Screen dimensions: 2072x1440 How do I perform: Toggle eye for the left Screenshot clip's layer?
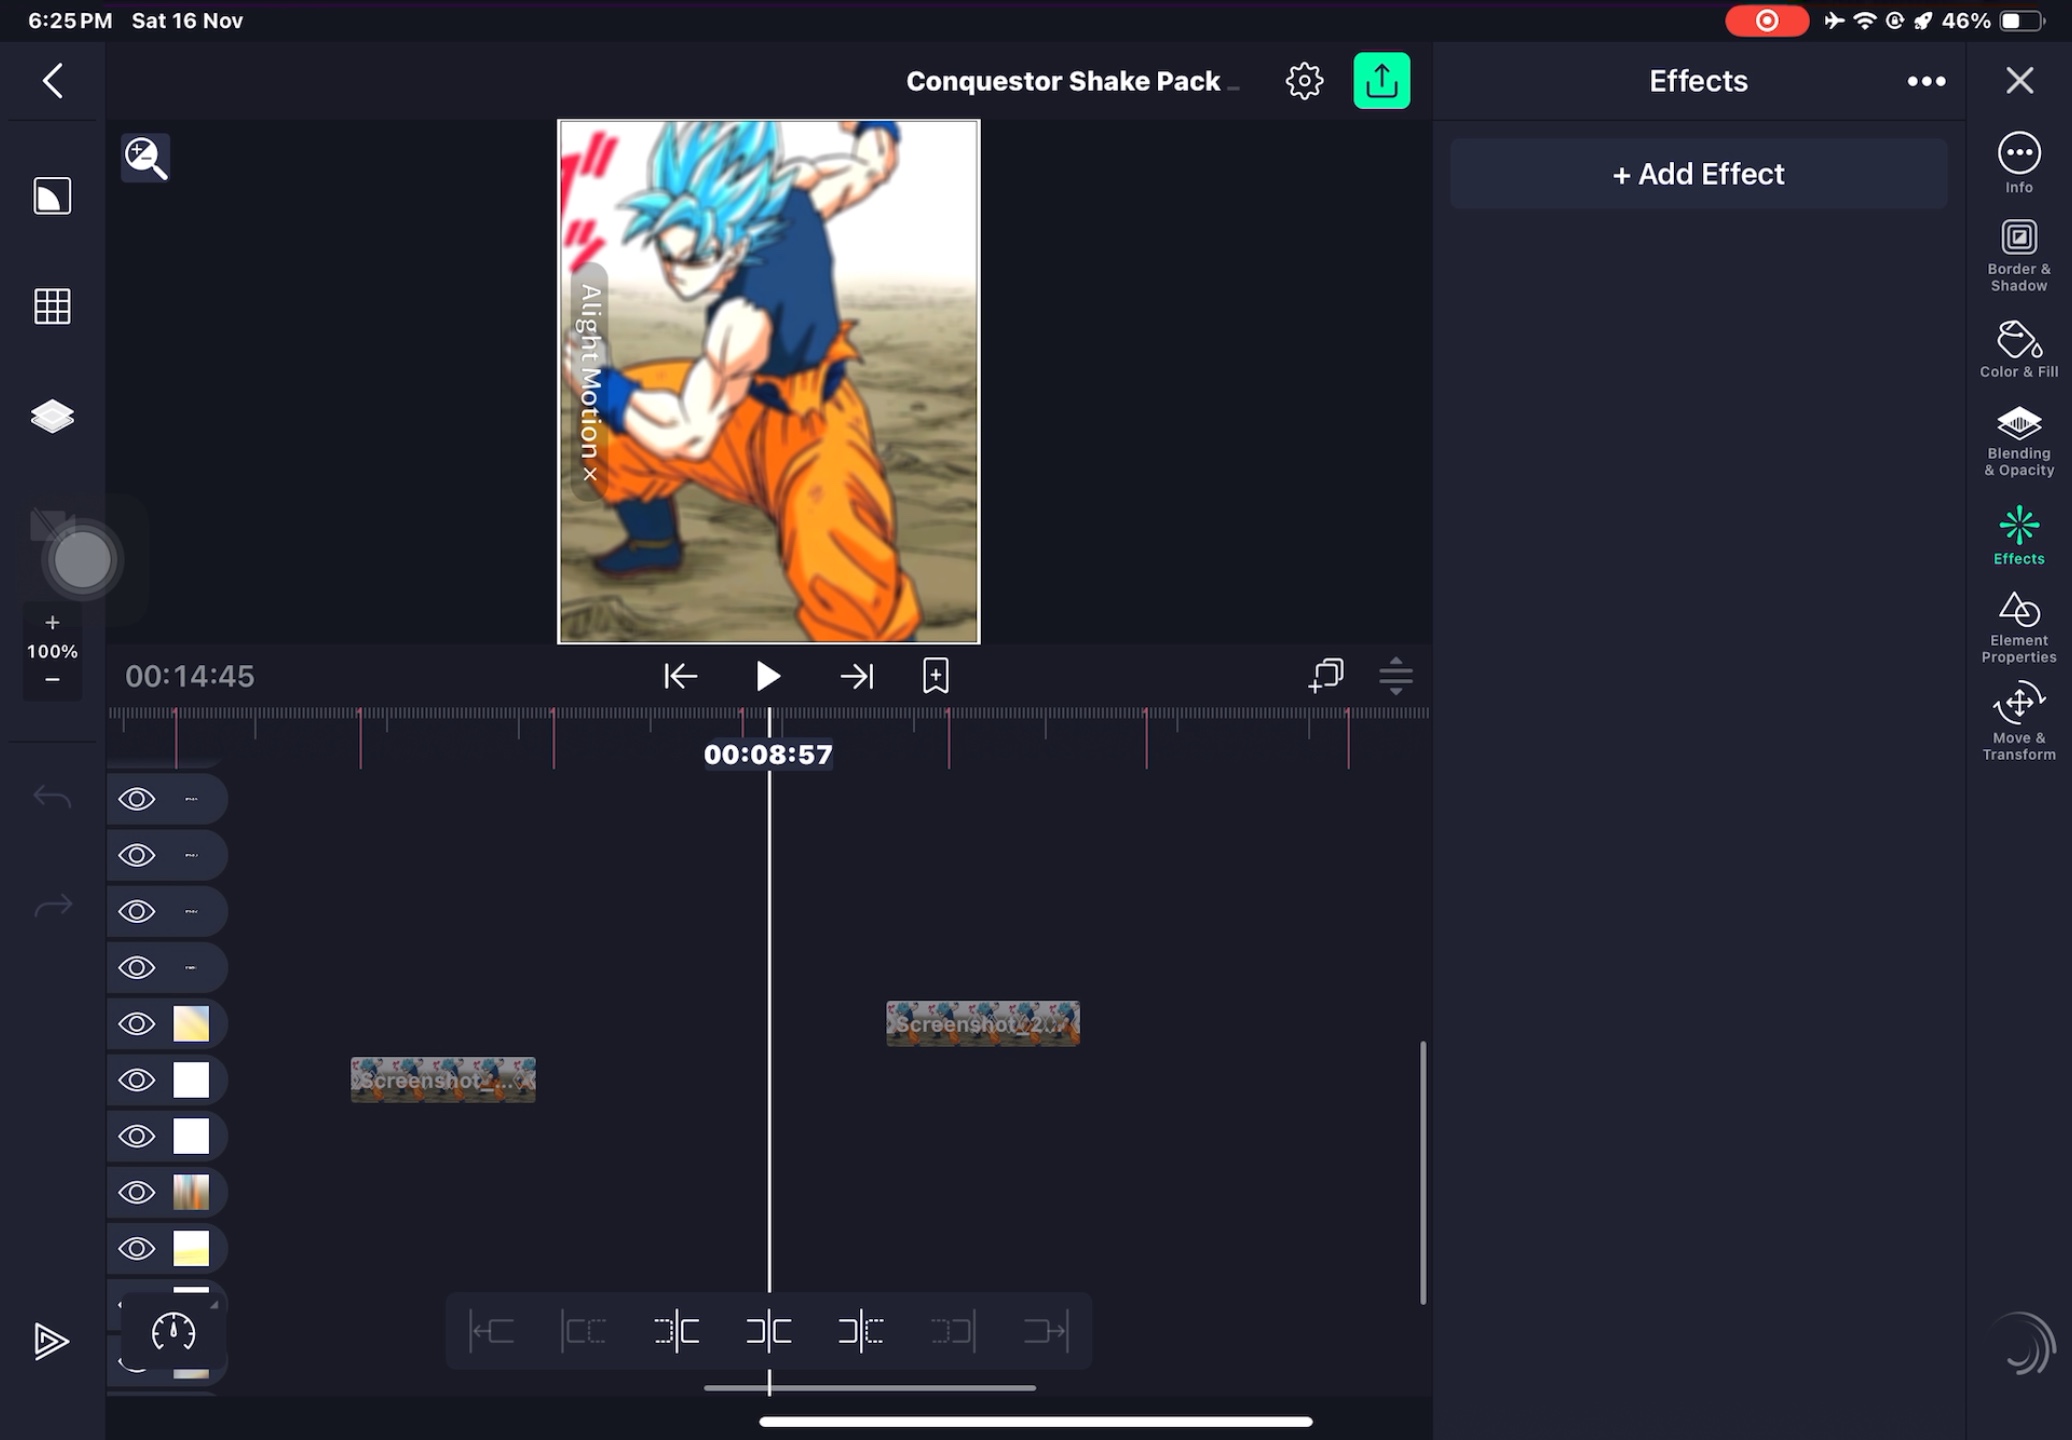click(x=137, y=1080)
